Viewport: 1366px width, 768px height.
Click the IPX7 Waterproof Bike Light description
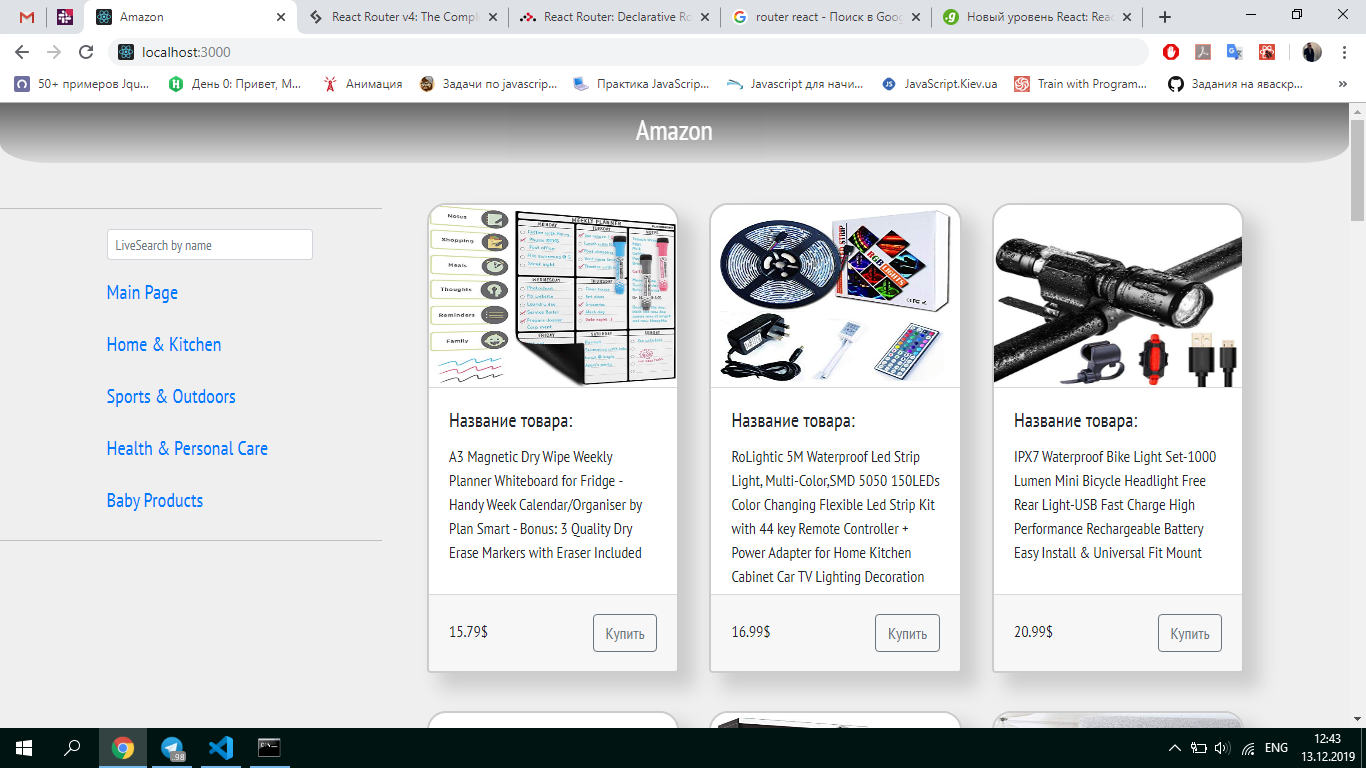(x=1115, y=505)
